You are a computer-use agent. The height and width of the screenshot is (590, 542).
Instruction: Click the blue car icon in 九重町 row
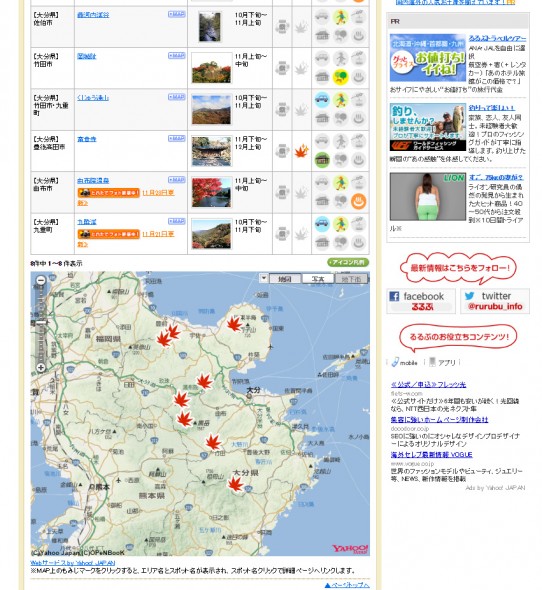322,224
